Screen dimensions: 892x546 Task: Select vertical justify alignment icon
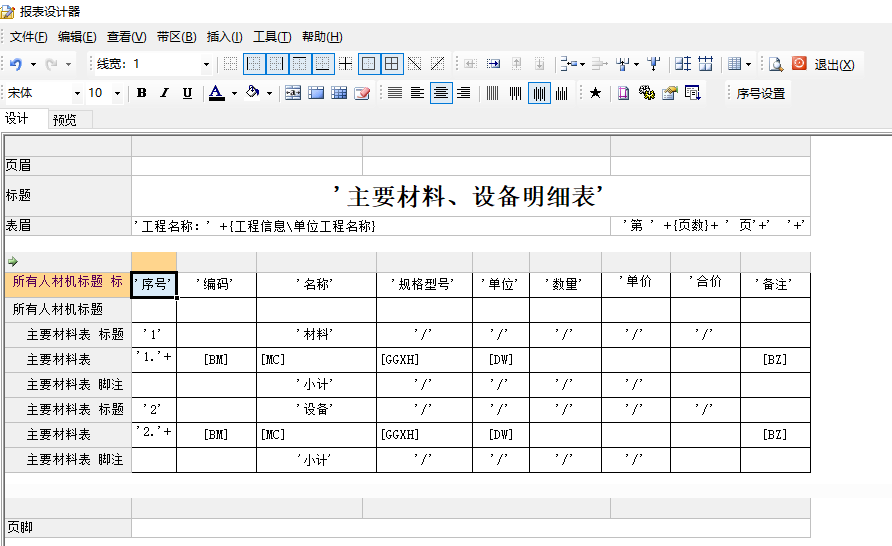493,93
